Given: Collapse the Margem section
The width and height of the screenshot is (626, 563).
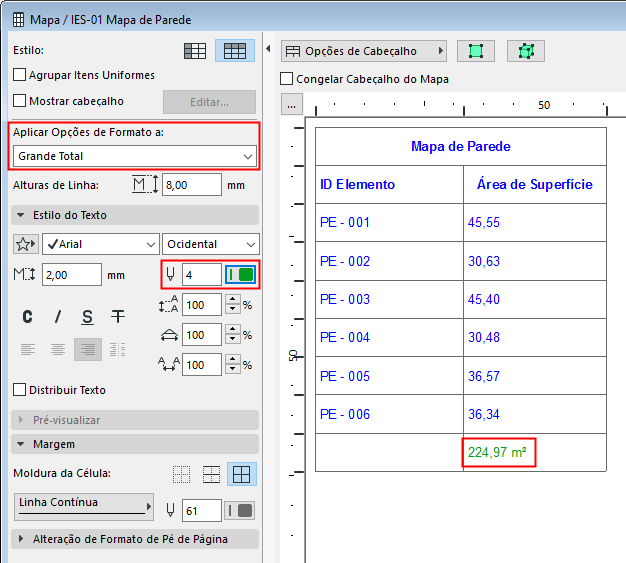Looking at the screenshot, I should [135, 444].
